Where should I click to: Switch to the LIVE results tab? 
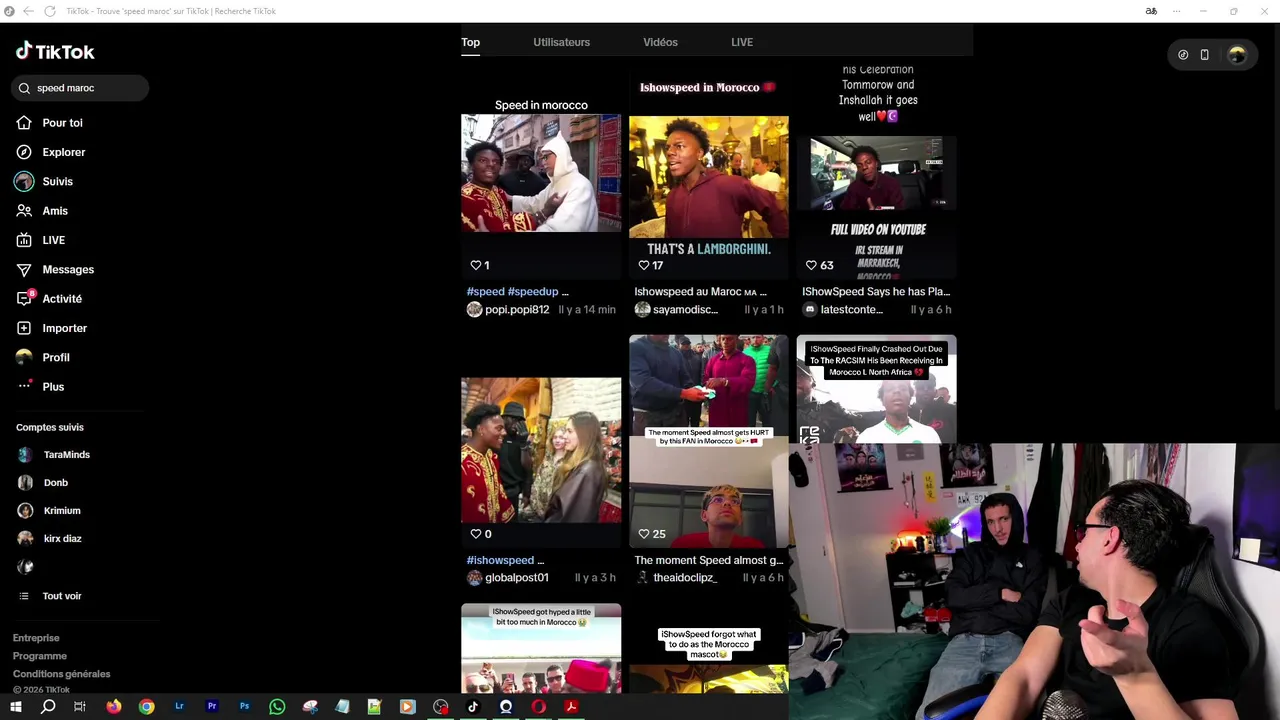741,42
